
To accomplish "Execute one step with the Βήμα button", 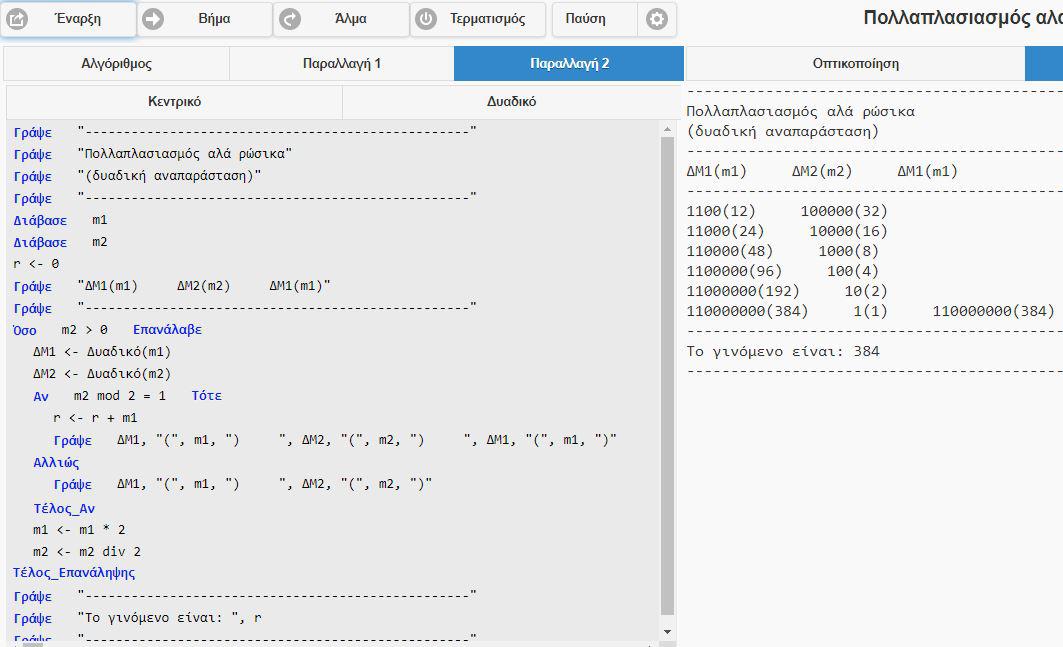I will pyautogui.click(x=205, y=19).
